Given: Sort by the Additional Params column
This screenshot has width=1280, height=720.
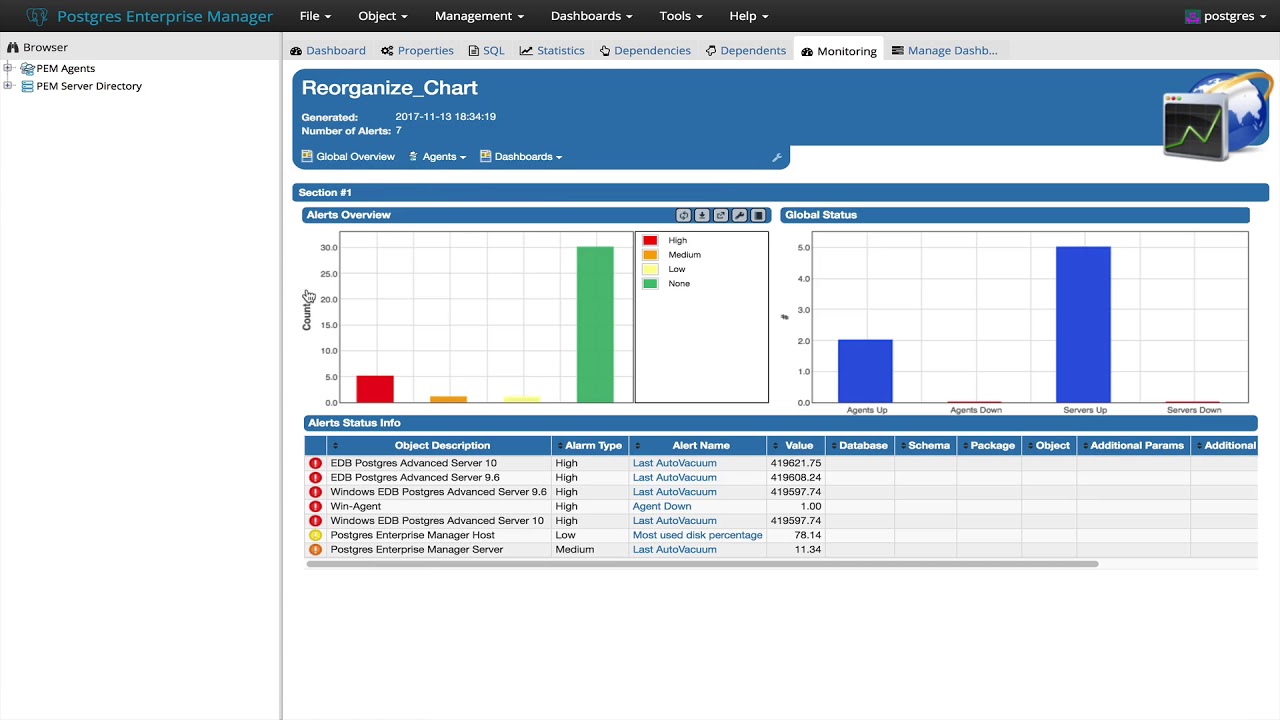Looking at the screenshot, I should [1133, 446].
